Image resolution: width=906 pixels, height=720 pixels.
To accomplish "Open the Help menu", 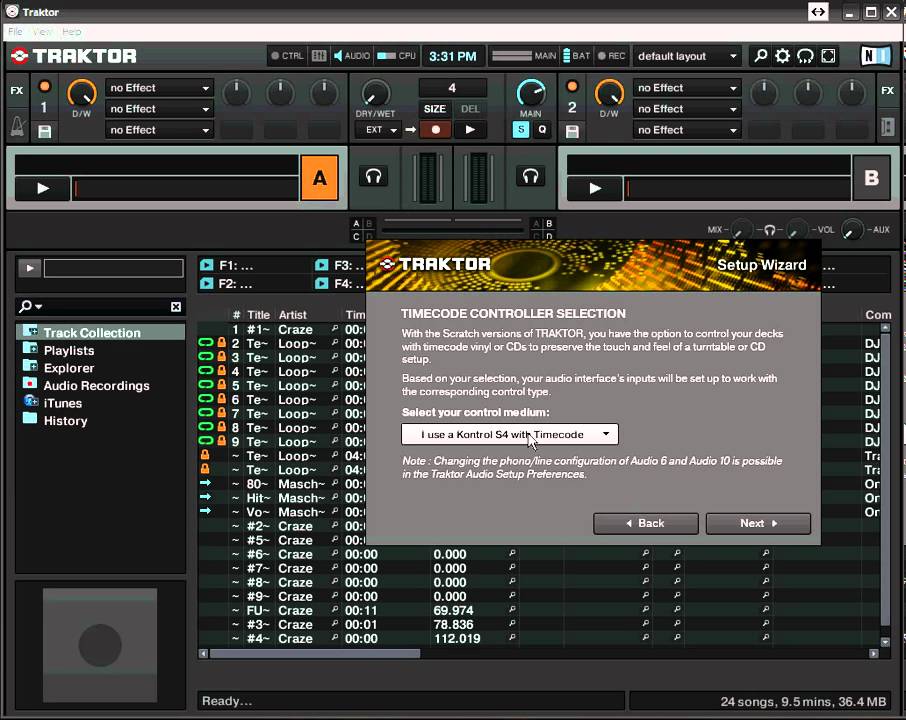I will tap(72, 32).
